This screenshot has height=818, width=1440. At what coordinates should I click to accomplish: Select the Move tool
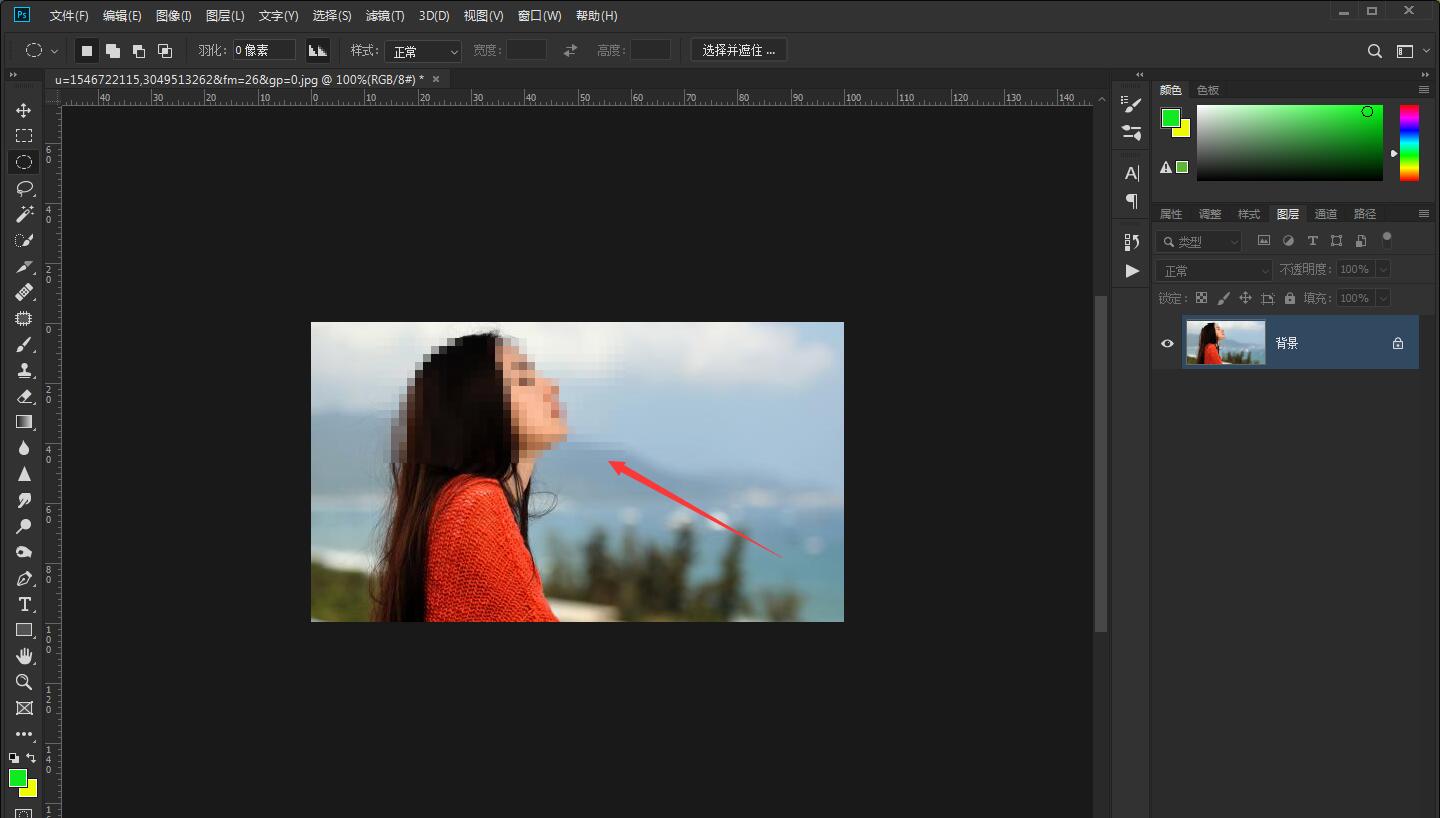[x=23, y=110]
